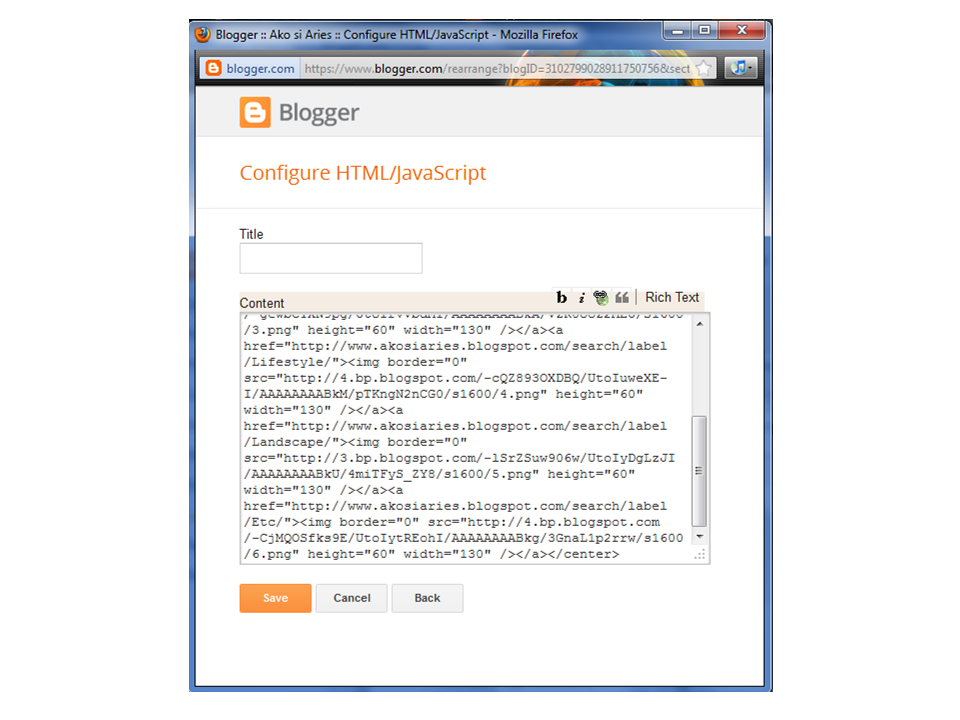This screenshot has width=960, height=720.
Task: Bookmark page with the star icon
Action: (x=704, y=68)
